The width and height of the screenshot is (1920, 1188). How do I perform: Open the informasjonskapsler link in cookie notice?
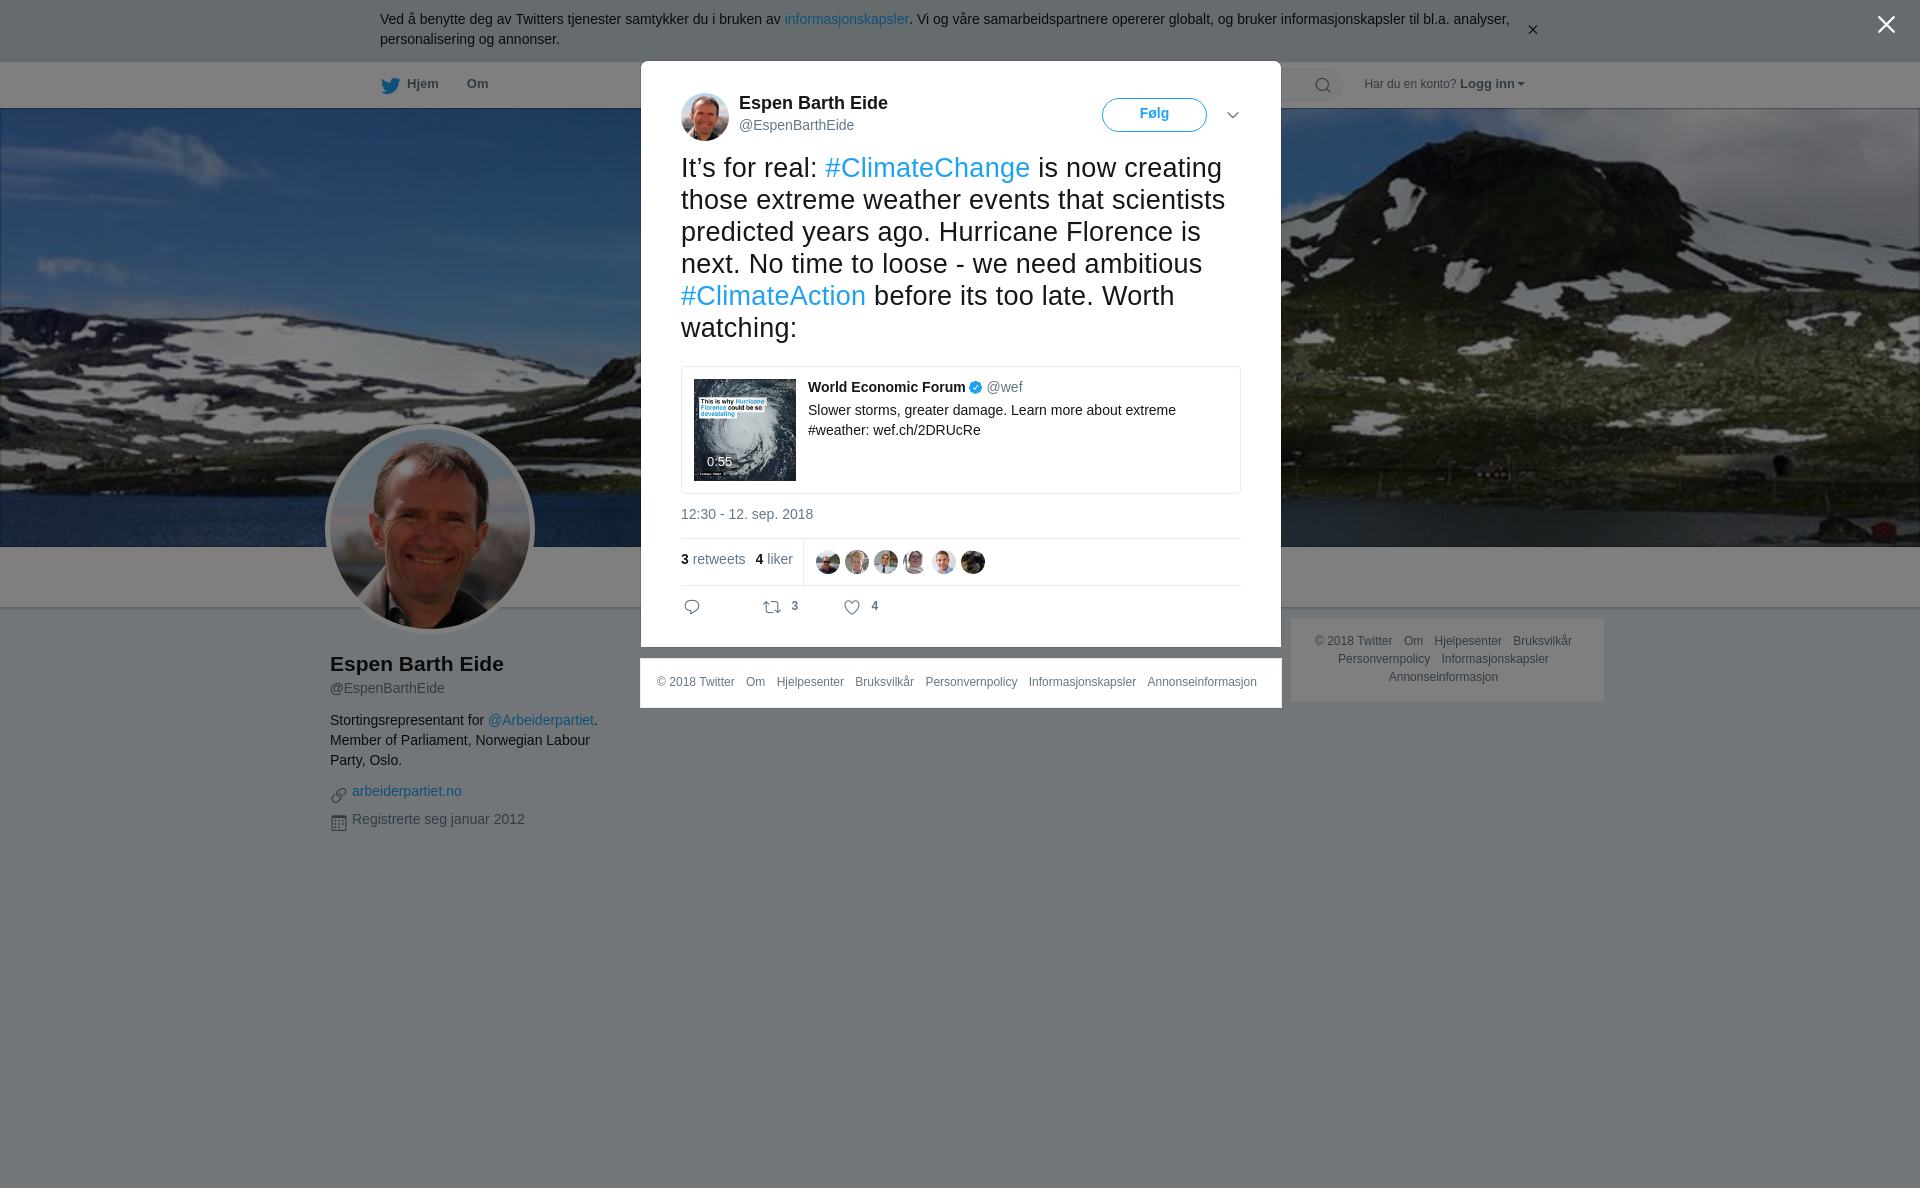click(846, 19)
